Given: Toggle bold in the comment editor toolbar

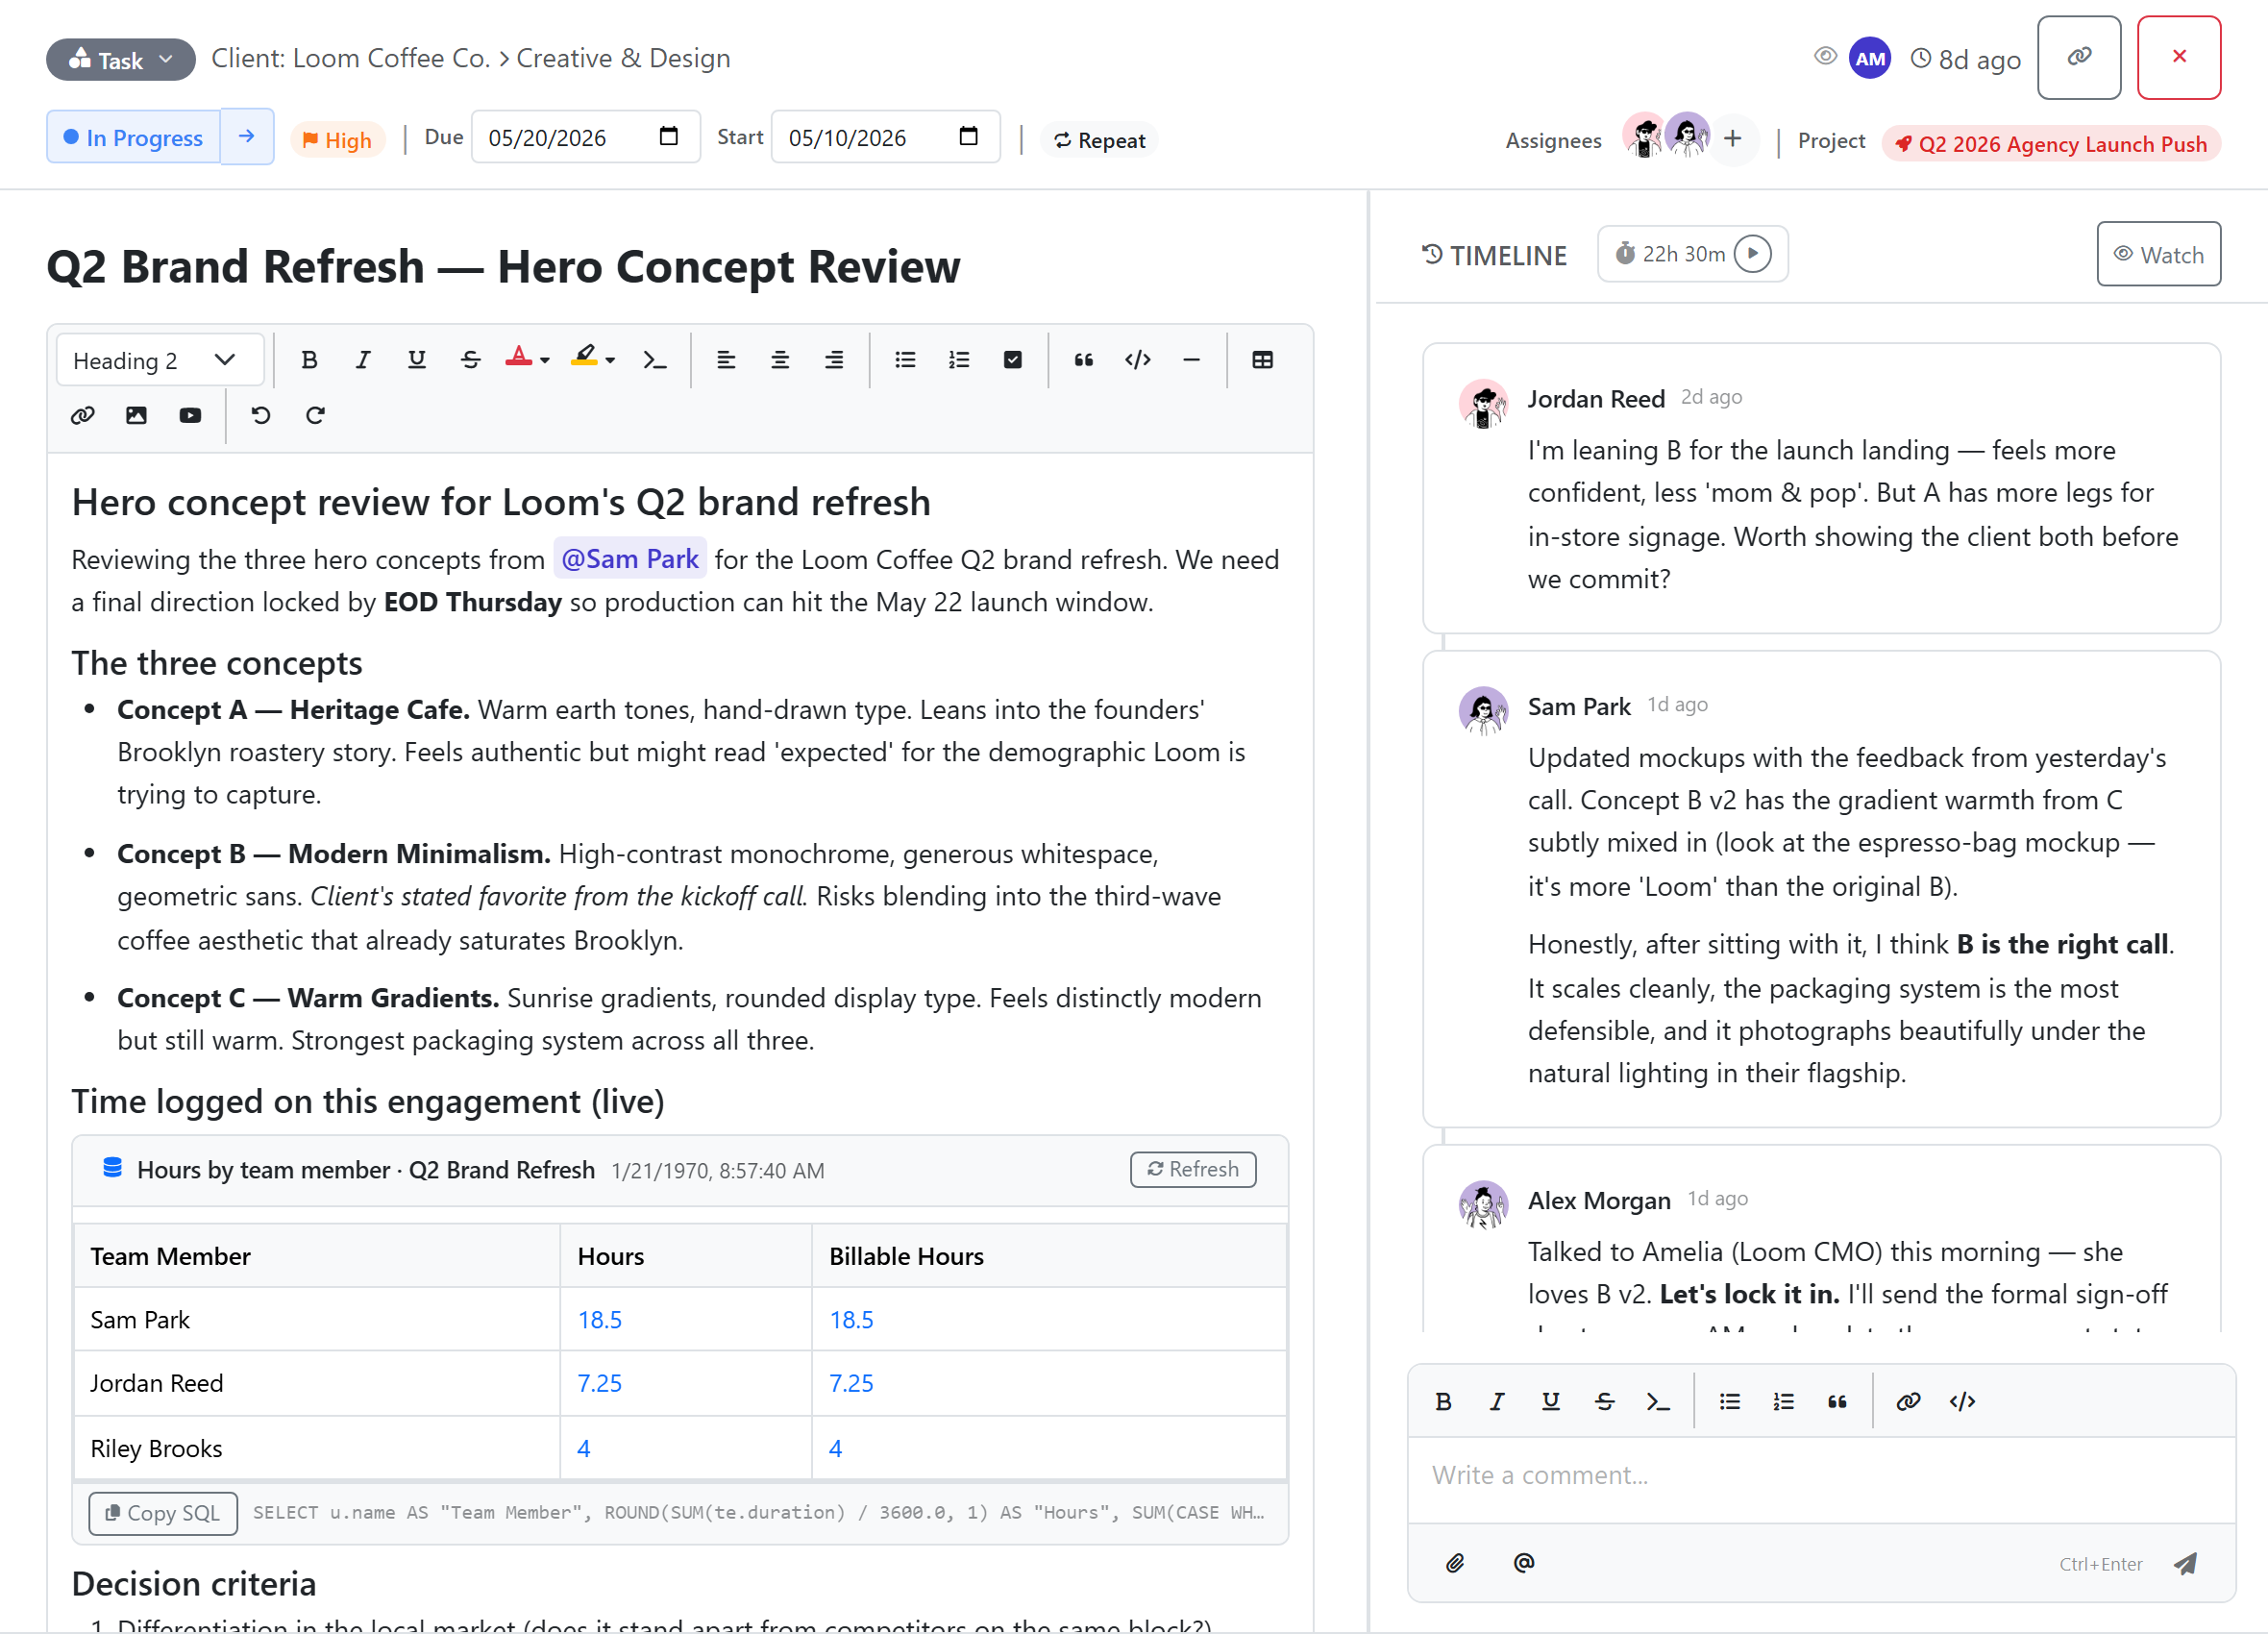Looking at the screenshot, I should 1443,1401.
